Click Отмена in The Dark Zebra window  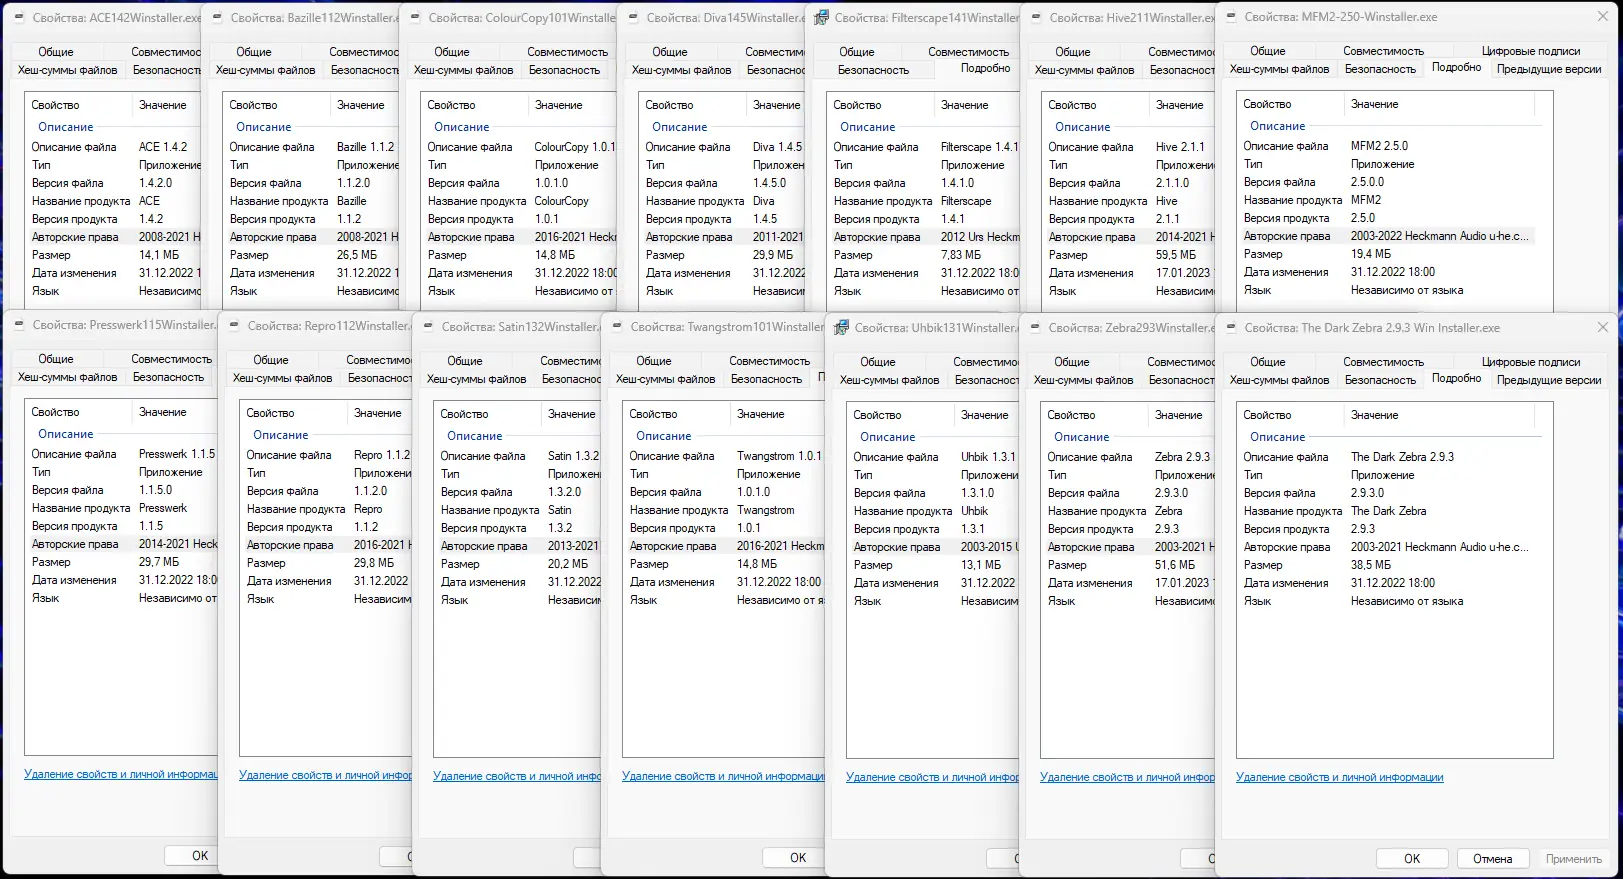[1492, 858]
